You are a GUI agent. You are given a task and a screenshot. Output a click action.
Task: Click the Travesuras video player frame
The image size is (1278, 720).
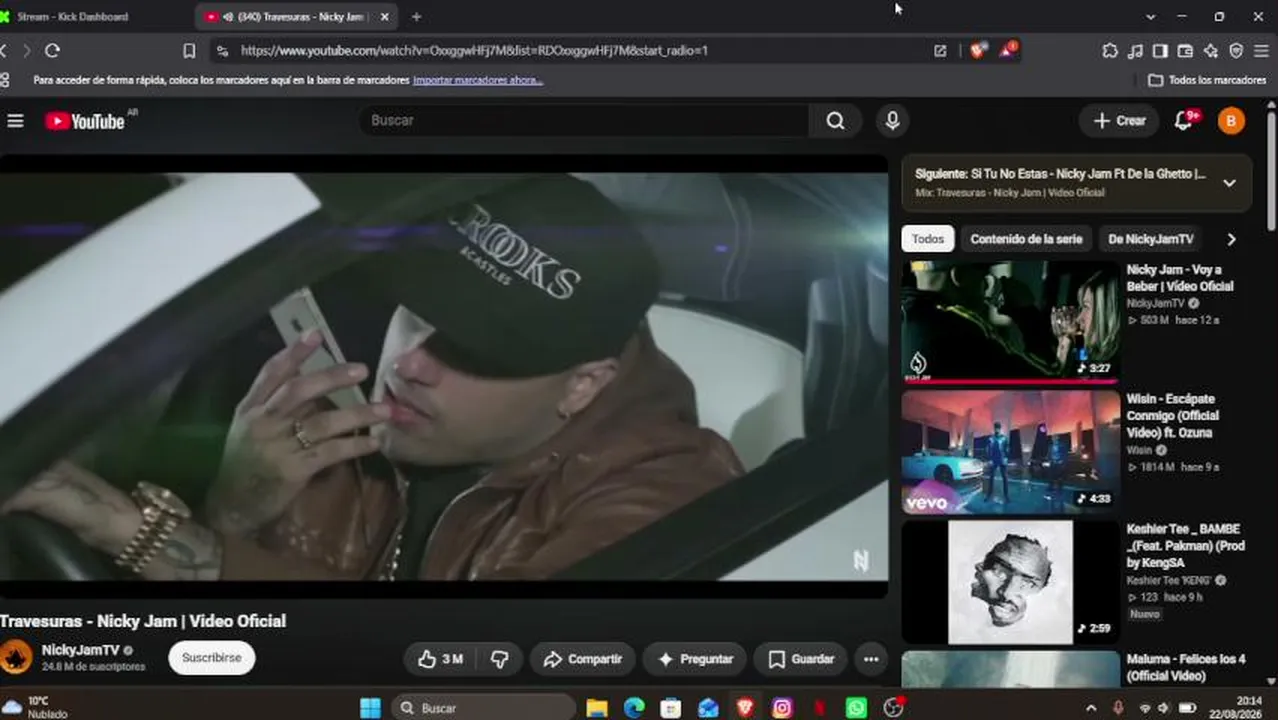point(444,376)
